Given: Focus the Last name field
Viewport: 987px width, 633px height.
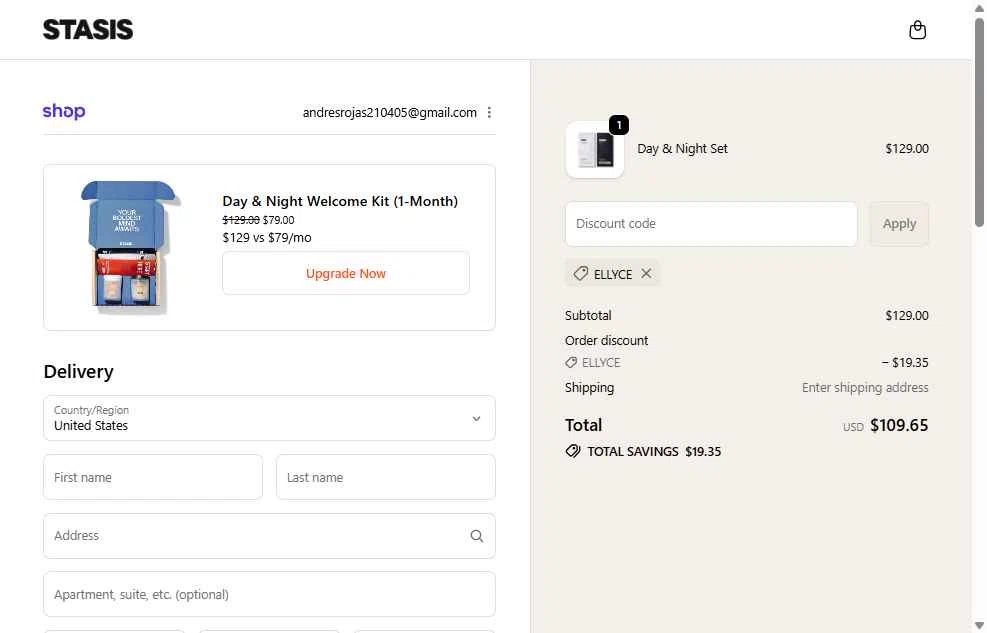Looking at the screenshot, I should [386, 477].
